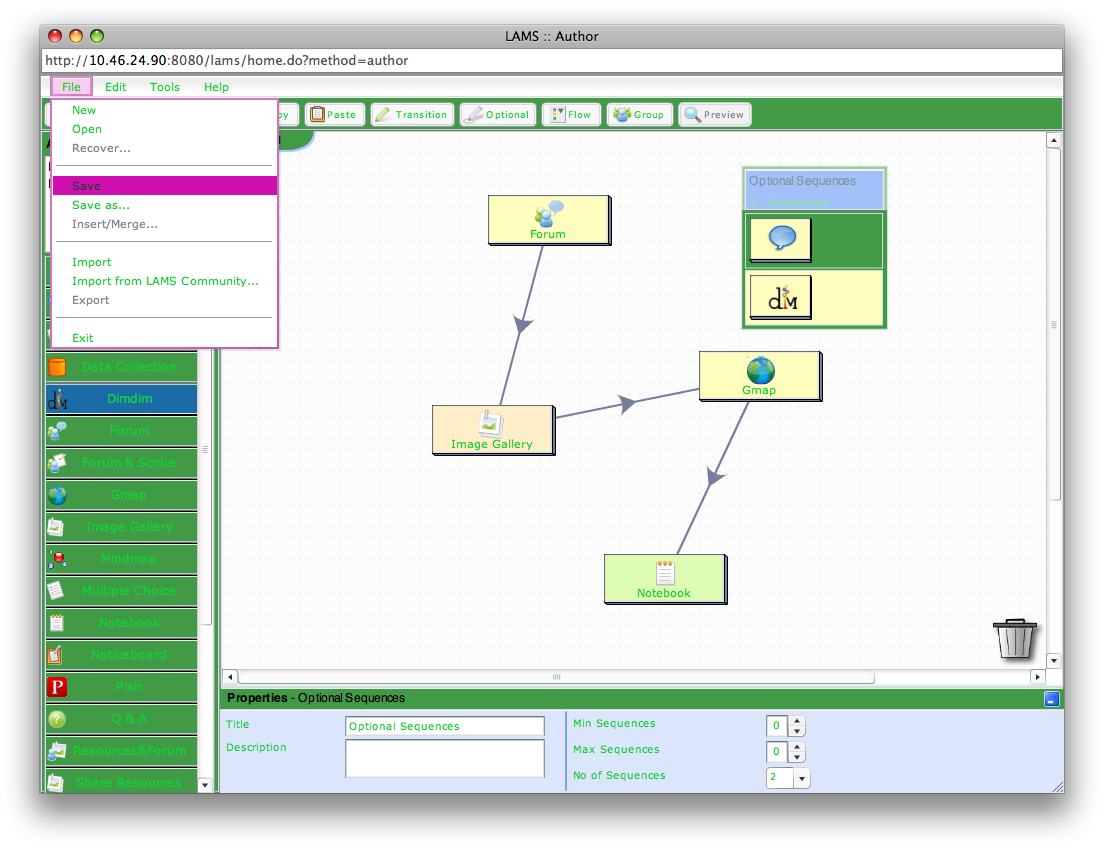Image resolution: width=1104 pixels, height=848 pixels.
Task: Decrease the Max Sequences stepper value
Action: pyautogui.click(x=797, y=757)
